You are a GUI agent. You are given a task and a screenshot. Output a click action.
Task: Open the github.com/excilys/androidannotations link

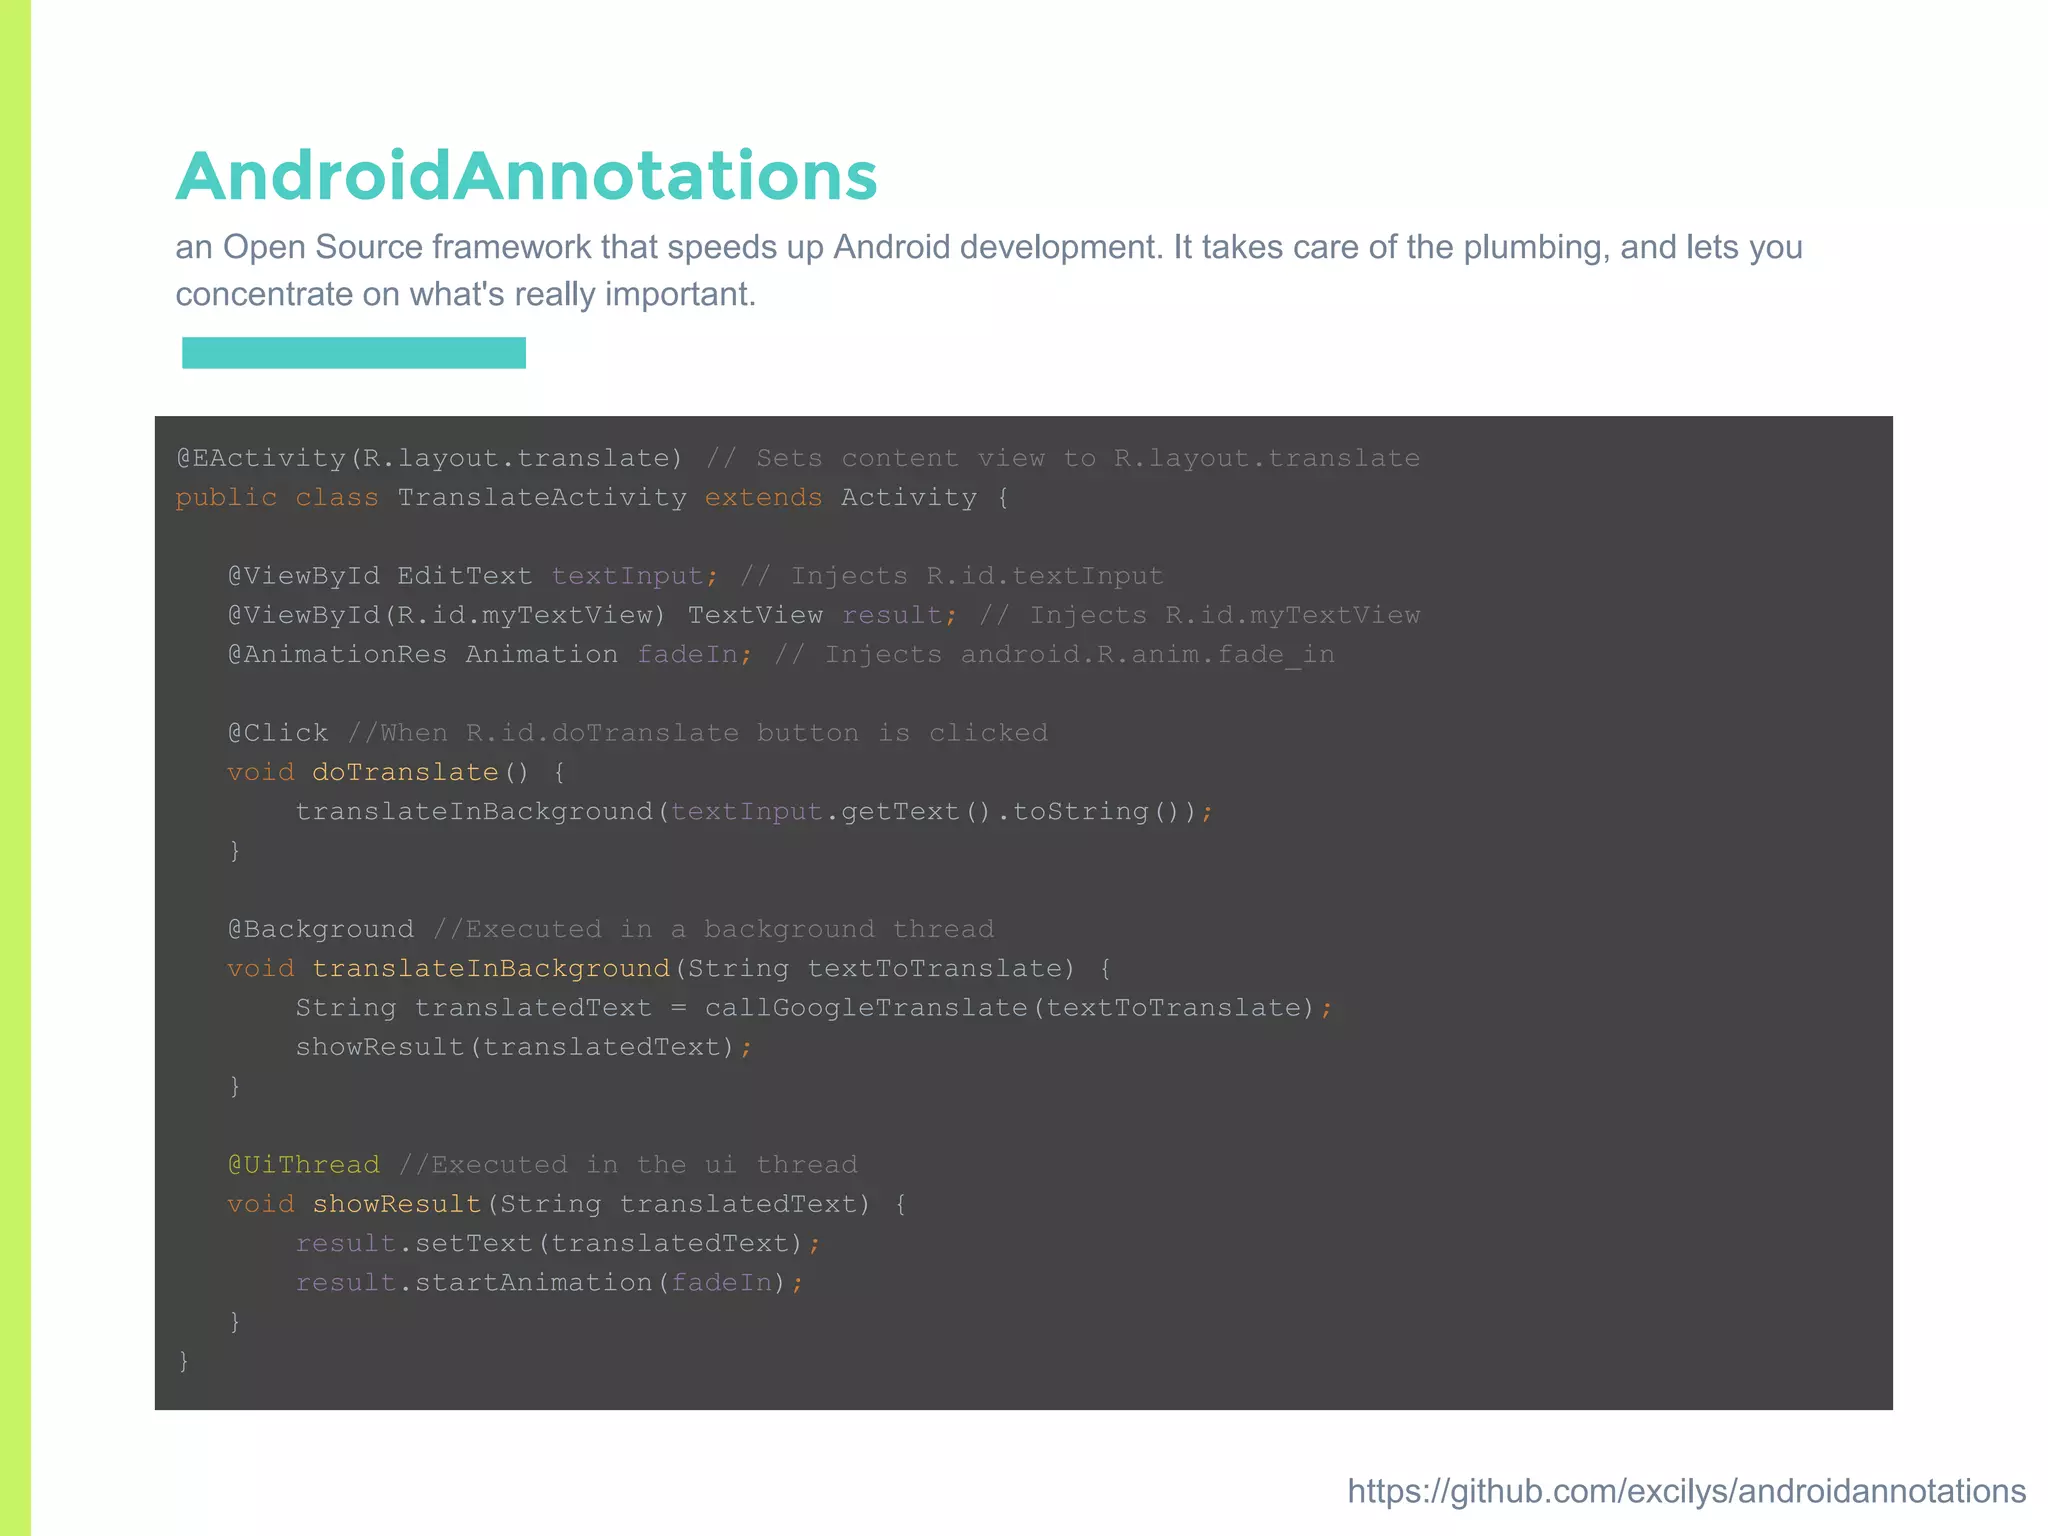click(x=1686, y=1491)
